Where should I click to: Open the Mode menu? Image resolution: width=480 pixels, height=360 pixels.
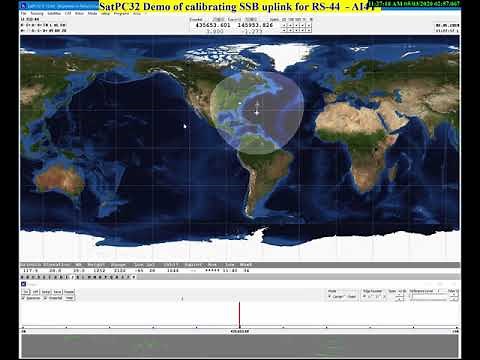(x=92, y=14)
